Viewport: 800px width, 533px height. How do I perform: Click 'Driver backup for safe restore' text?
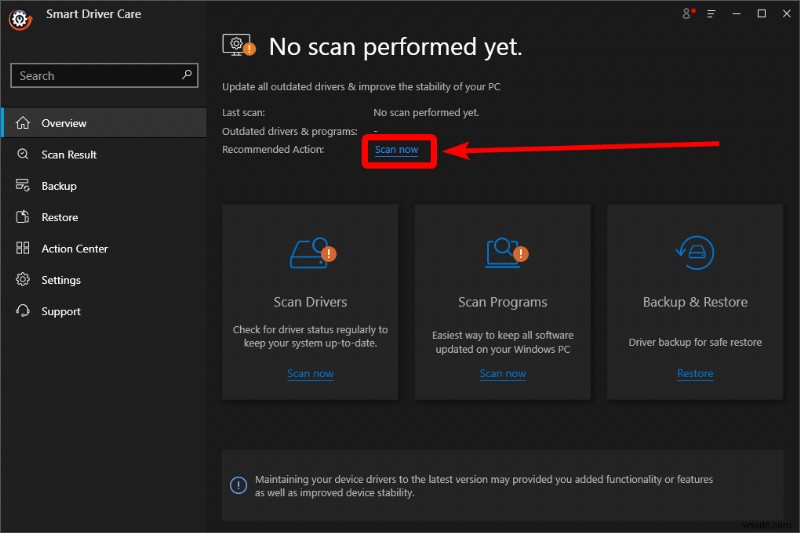695,342
